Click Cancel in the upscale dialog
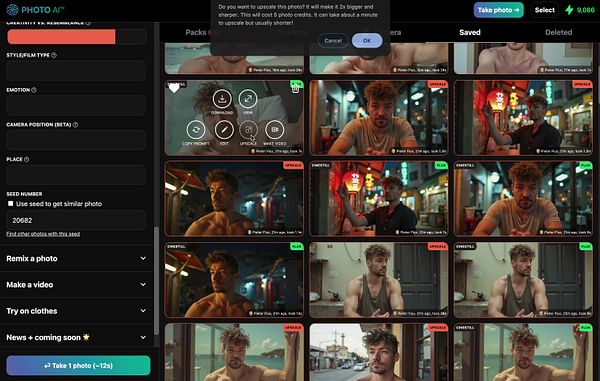The image size is (600, 381). pyautogui.click(x=333, y=41)
